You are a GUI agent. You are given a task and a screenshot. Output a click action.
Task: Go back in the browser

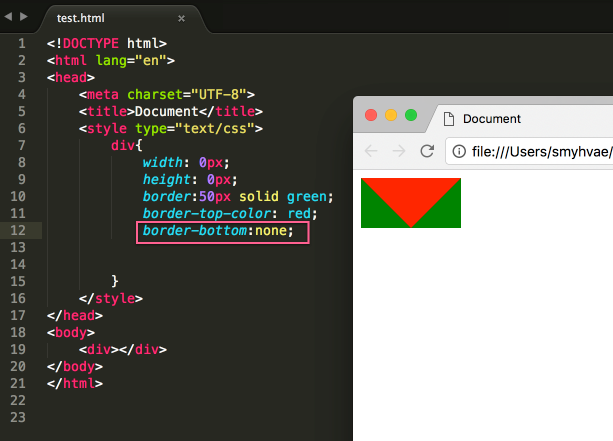coord(371,151)
